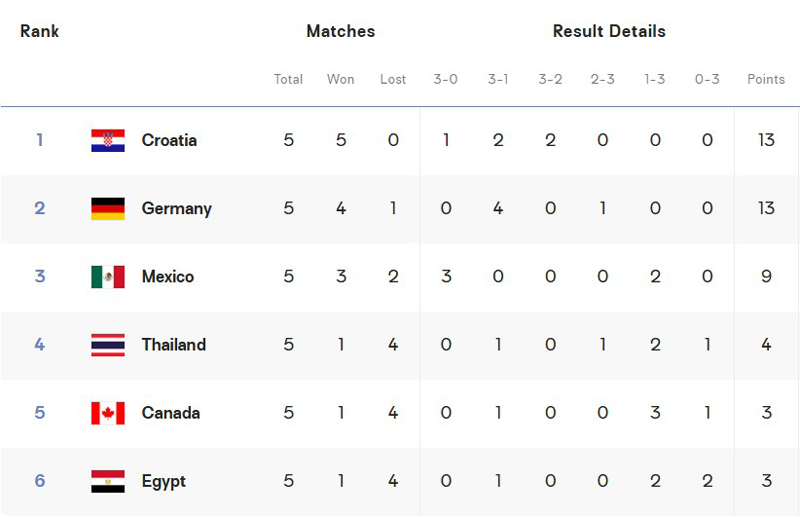The image size is (800, 517).
Task: Select the Rank header label
Action: tap(39, 31)
